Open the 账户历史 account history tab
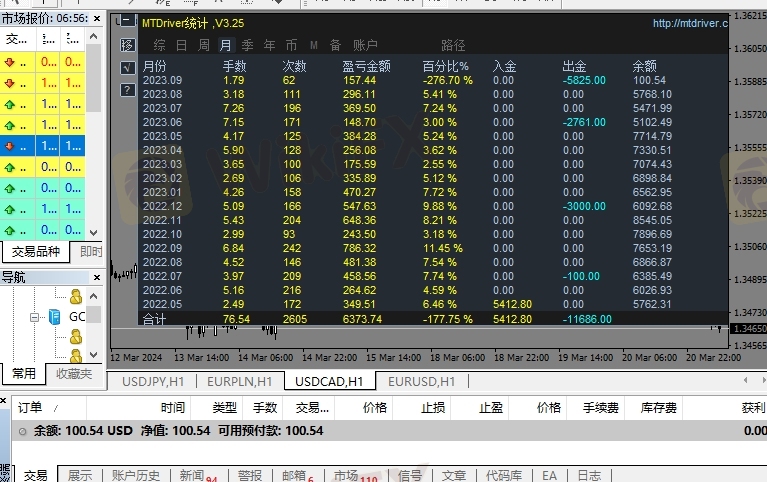The height and width of the screenshot is (482, 767). [135, 475]
